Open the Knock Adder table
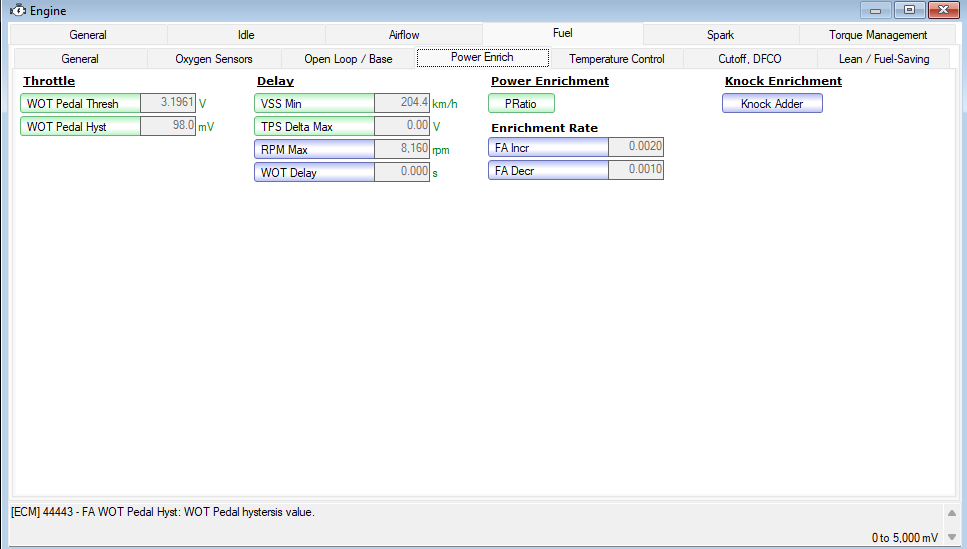This screenshot has height=549, width=967. coord(772,104)
